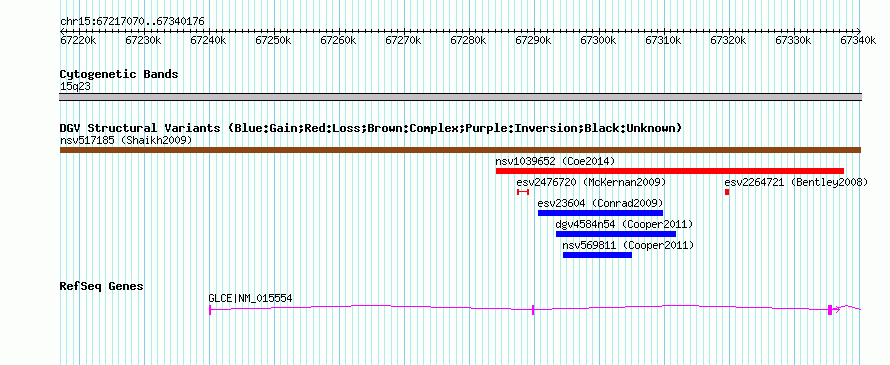Select the nsv569811 blue gain bar

click(597, 255)
